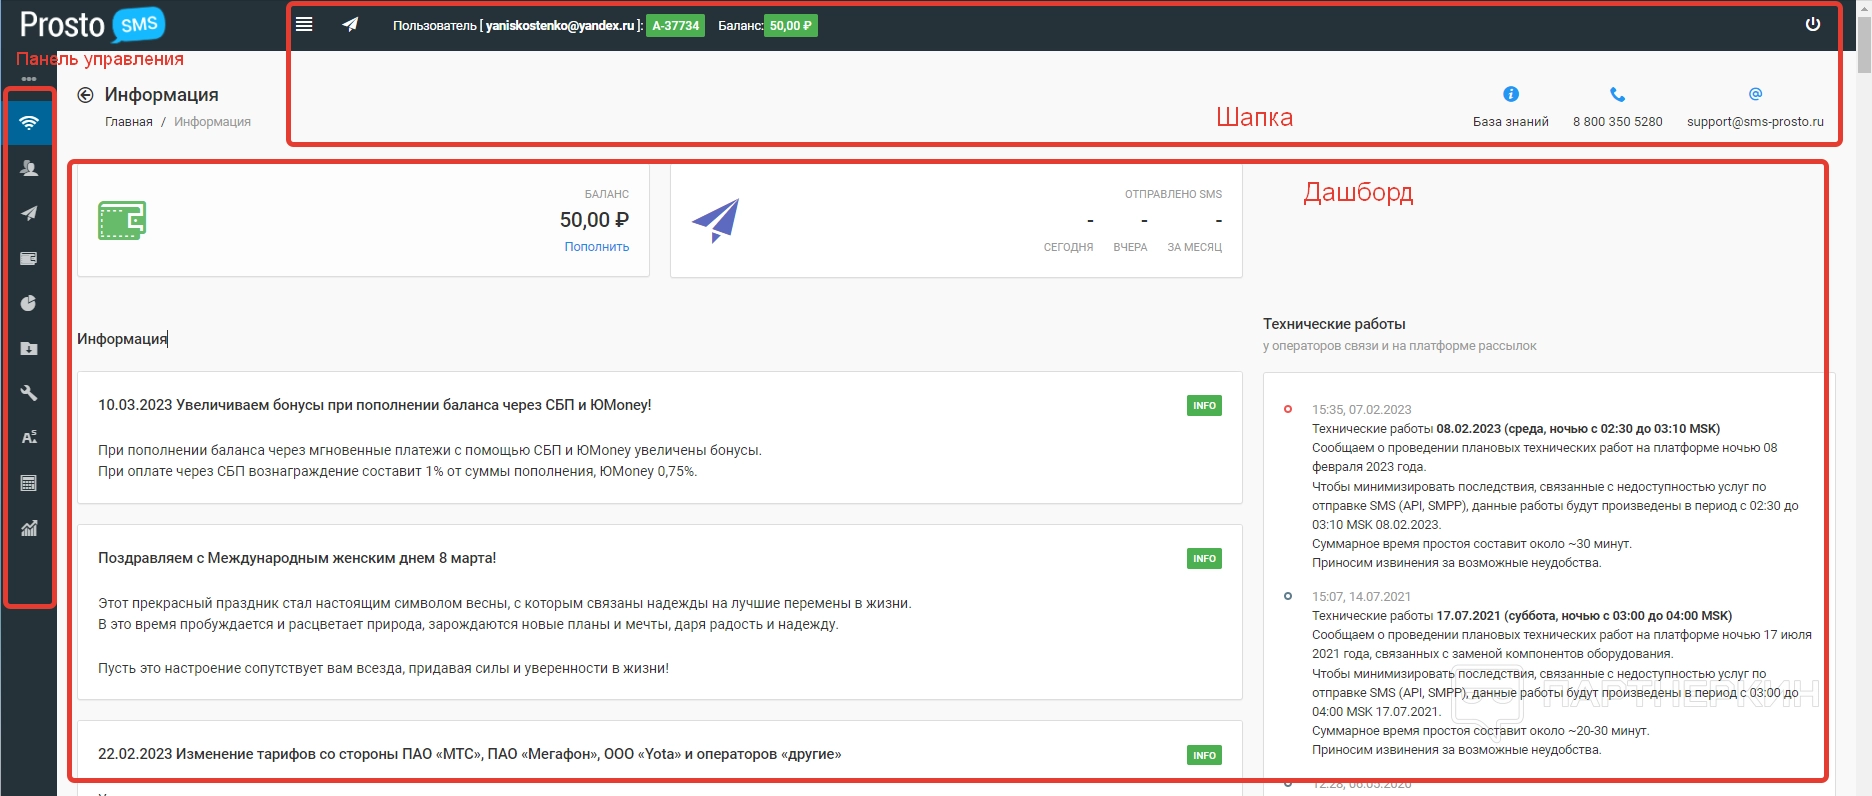Click the ОТПРАВЛЕНО SMS card label
1872x796 pixels.
coord(1174,194)
